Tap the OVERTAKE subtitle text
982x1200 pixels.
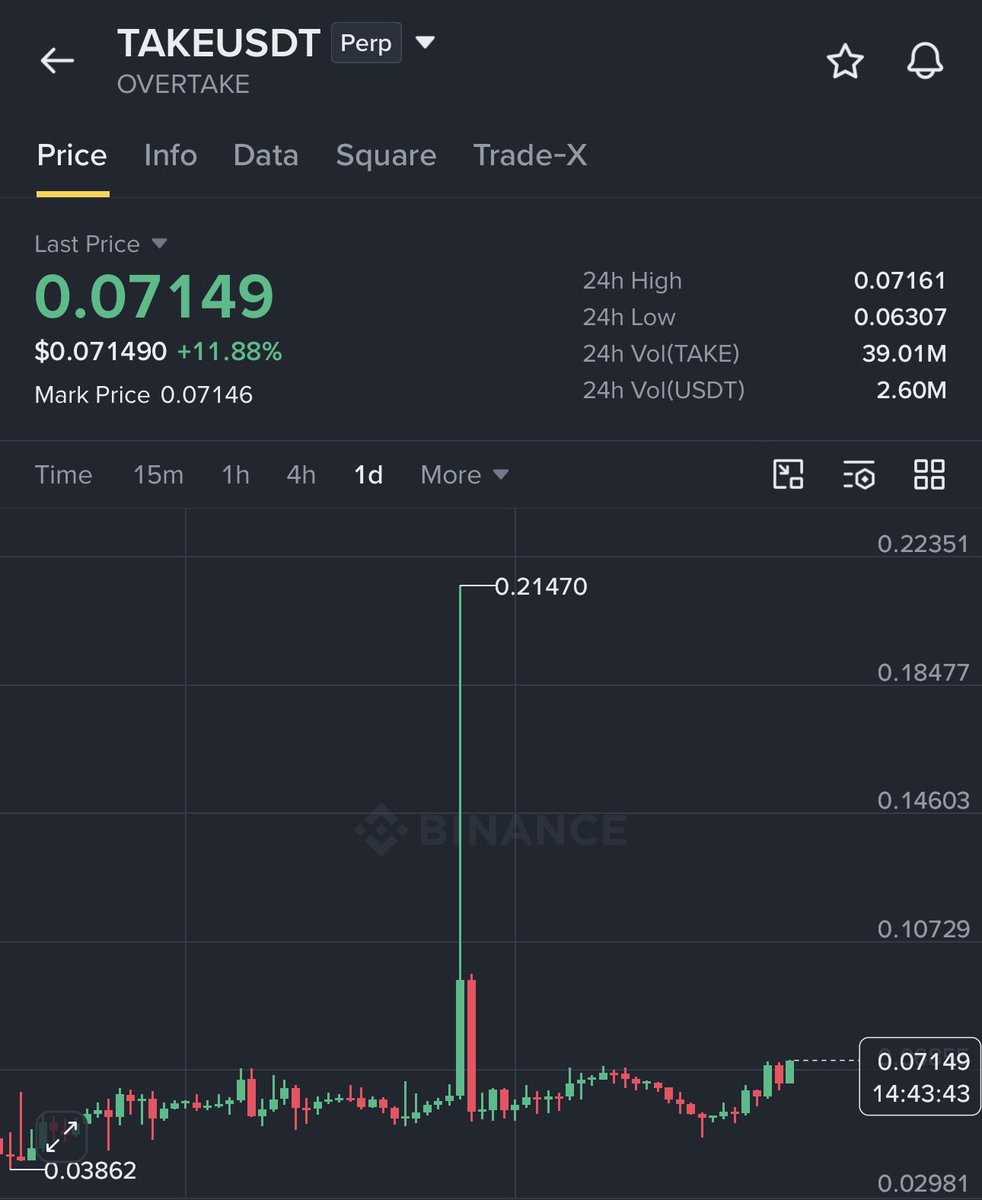point(183,85)
